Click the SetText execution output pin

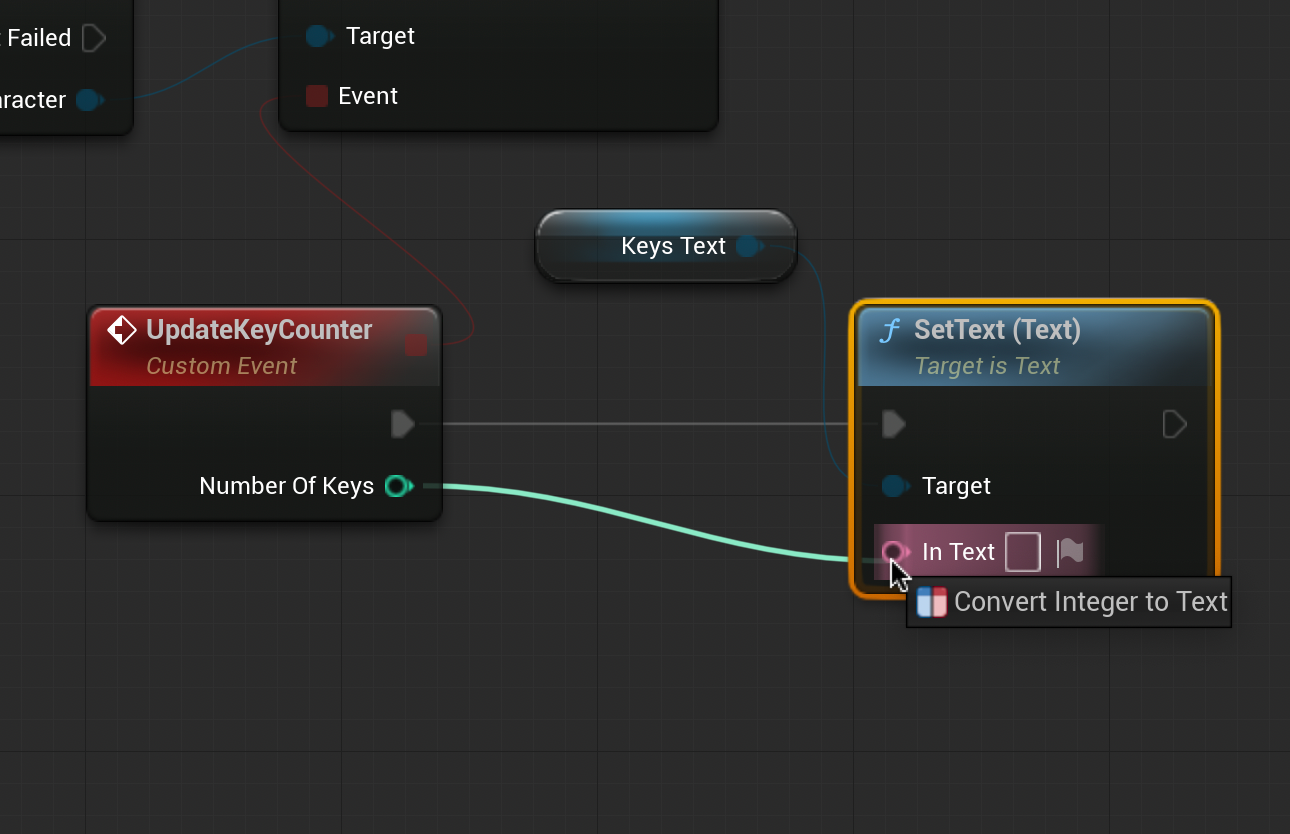1174,424
